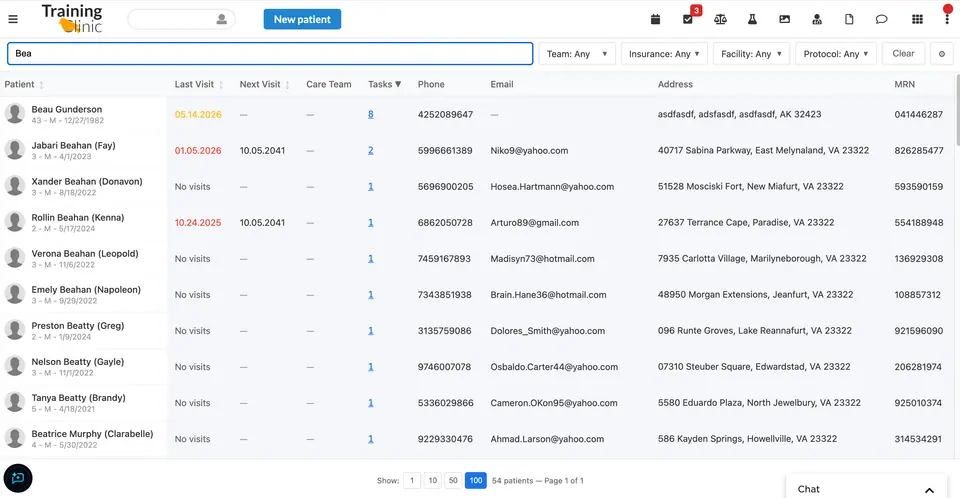The height and width of the screenshot is (498, 960).
Task: Click email Brain.Hane36@hotmail.com
Action: (x=548, y=295)
